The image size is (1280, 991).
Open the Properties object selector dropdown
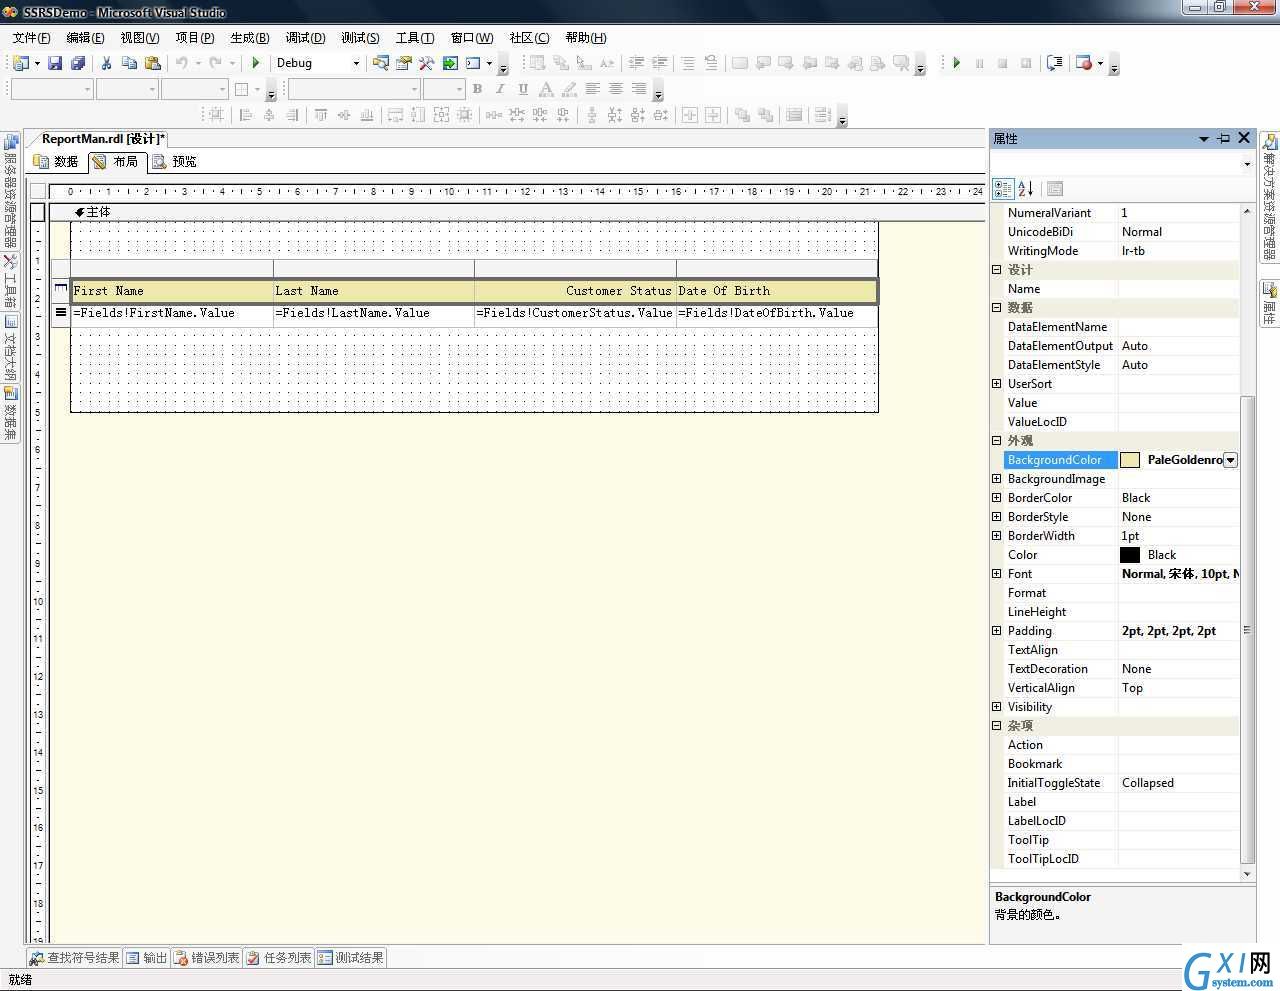(1247, 163)
